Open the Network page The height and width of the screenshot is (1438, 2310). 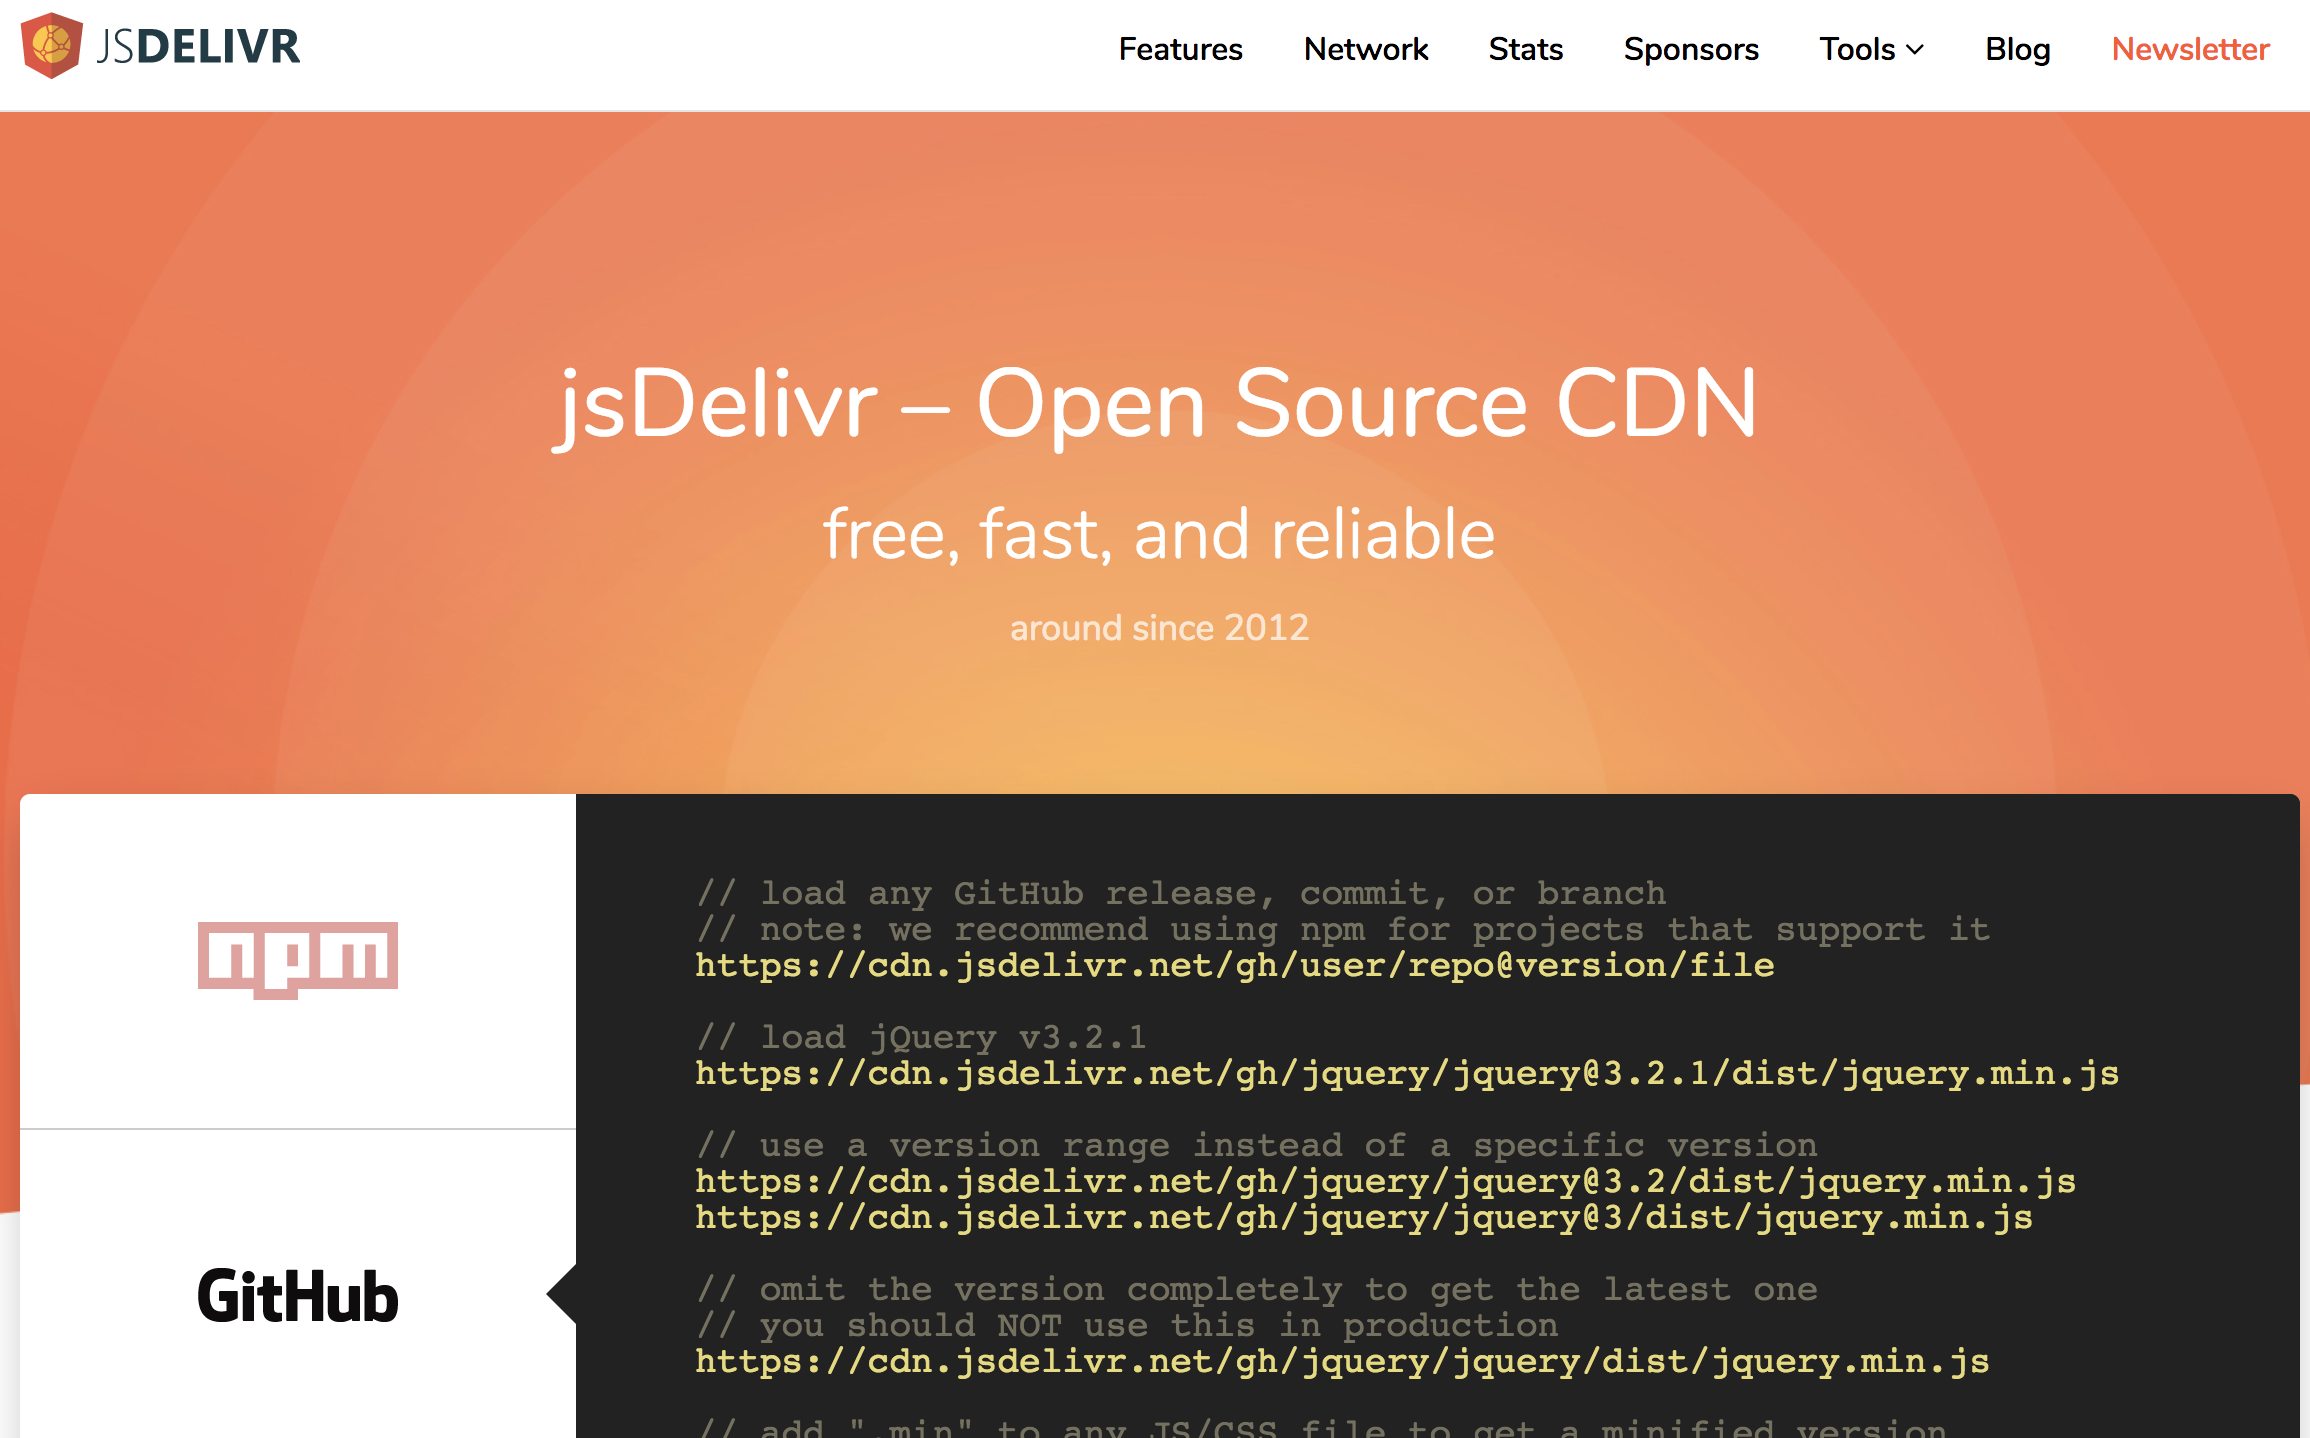[1366, 49]
